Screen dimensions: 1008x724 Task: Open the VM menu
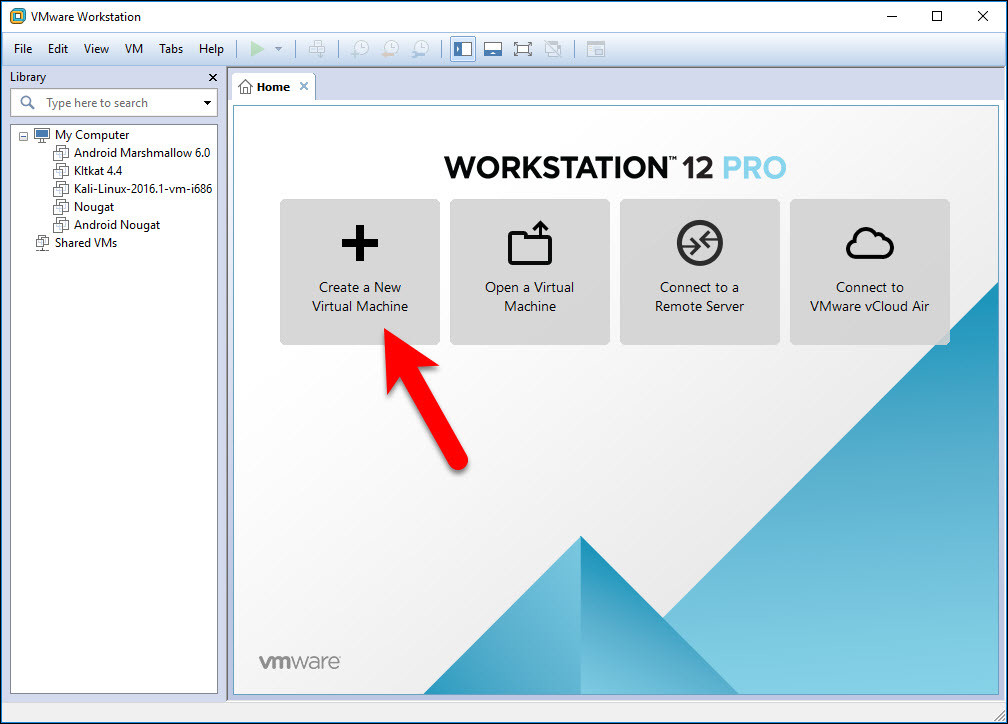pos(134,49)
